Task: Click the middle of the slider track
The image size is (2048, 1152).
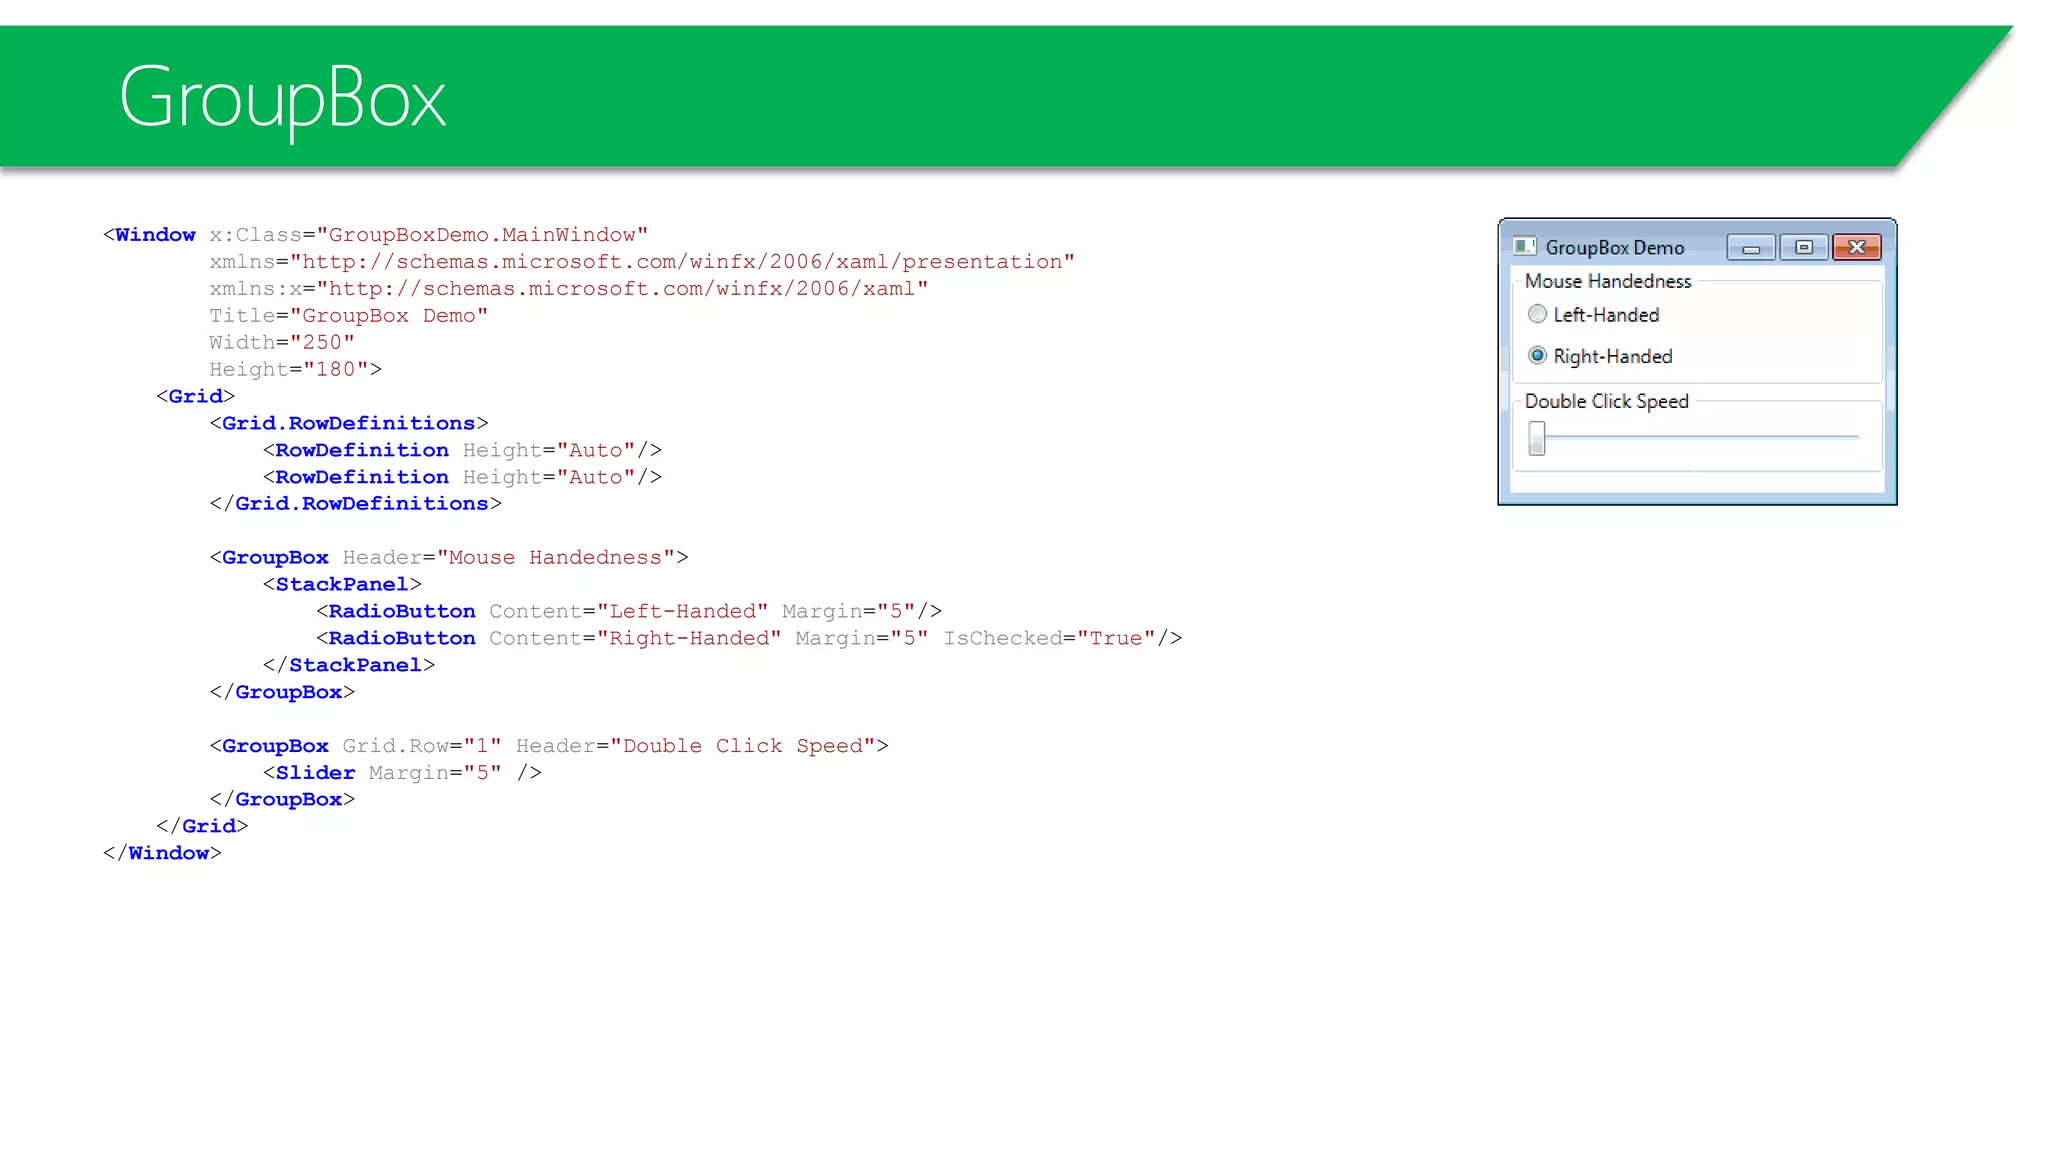Action: (x=1694, y=437)
